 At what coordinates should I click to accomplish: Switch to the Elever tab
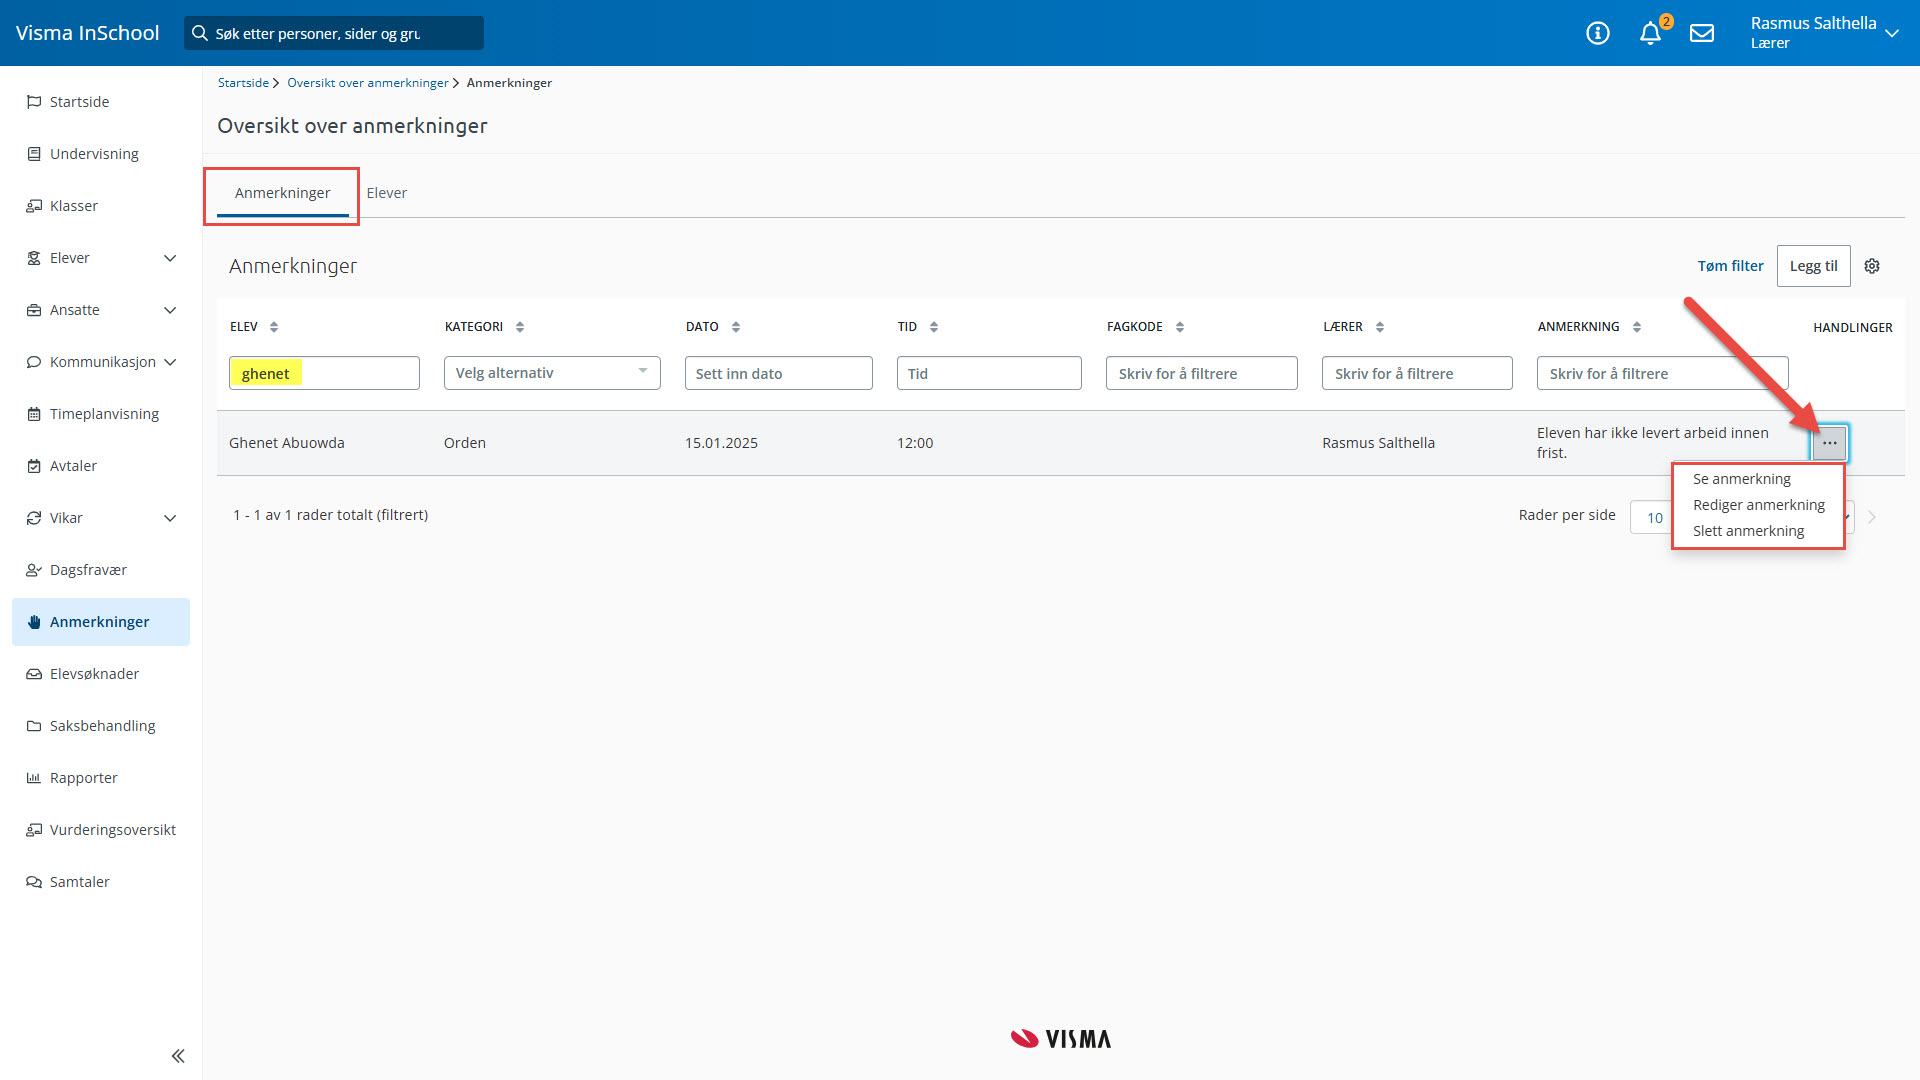pyautogui.click(x=386, y=193)
